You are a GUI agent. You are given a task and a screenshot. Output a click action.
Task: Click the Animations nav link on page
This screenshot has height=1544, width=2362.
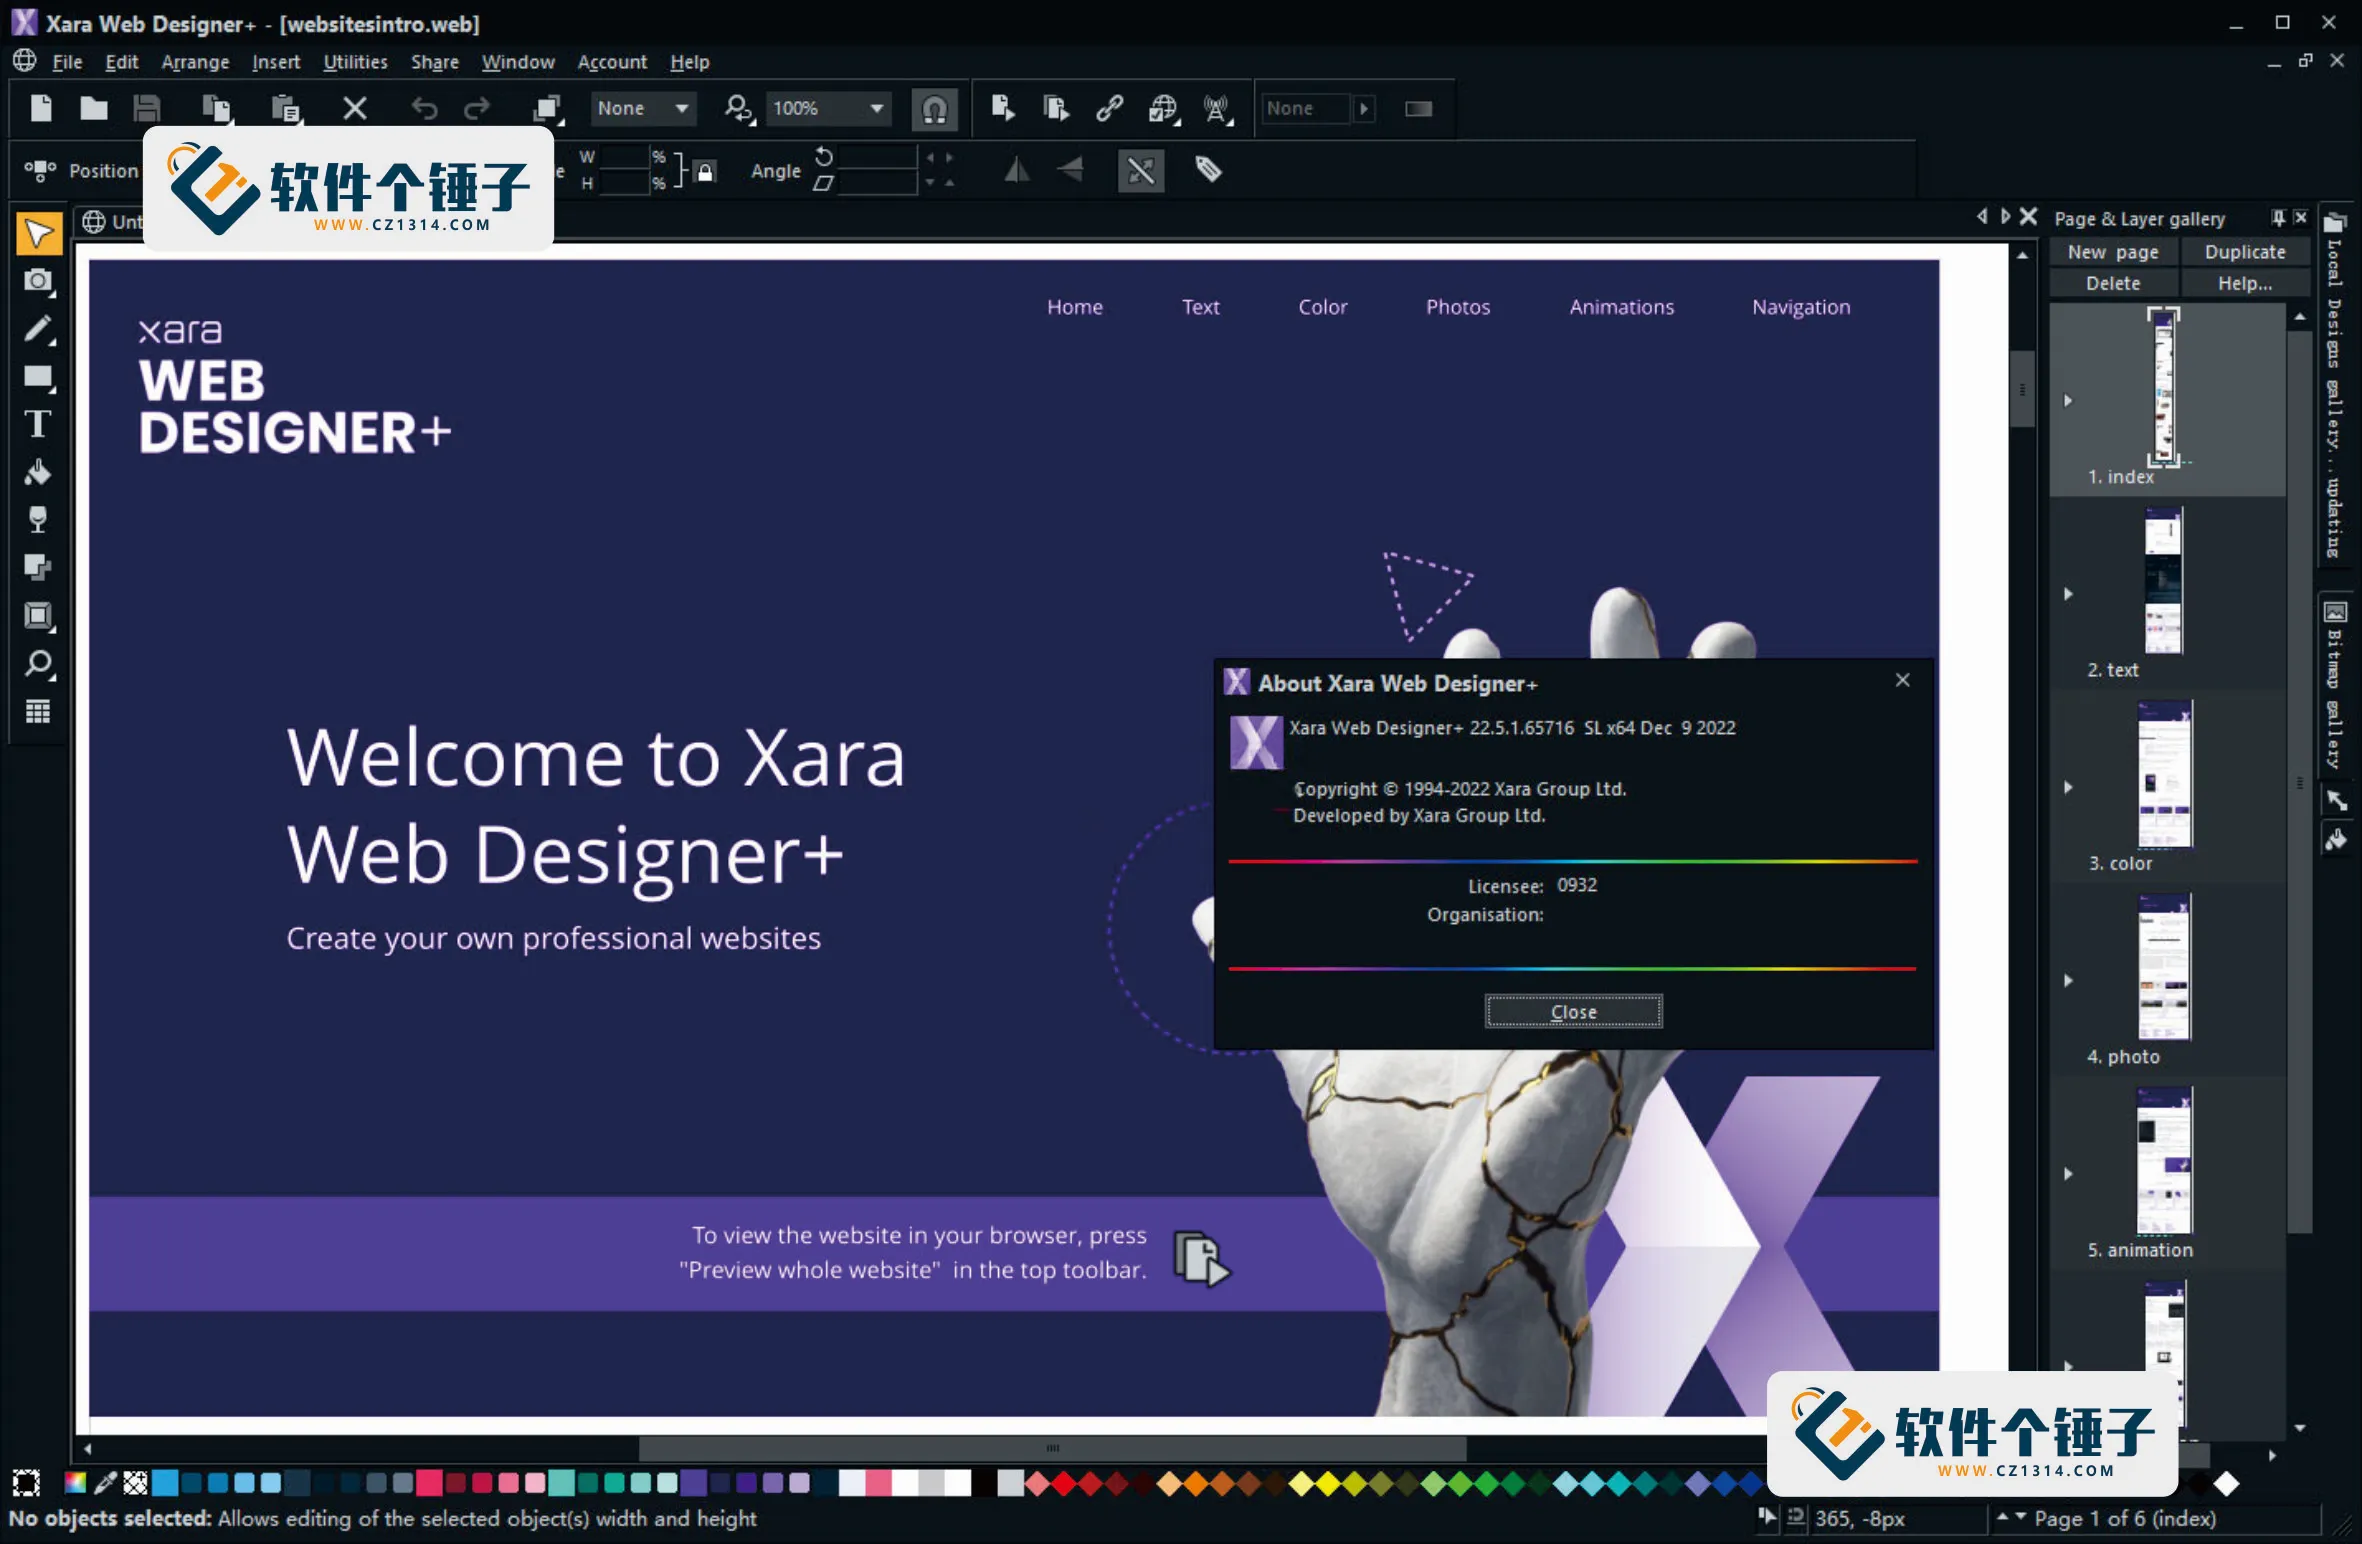pyautogui.click(x=1621, y=307)
